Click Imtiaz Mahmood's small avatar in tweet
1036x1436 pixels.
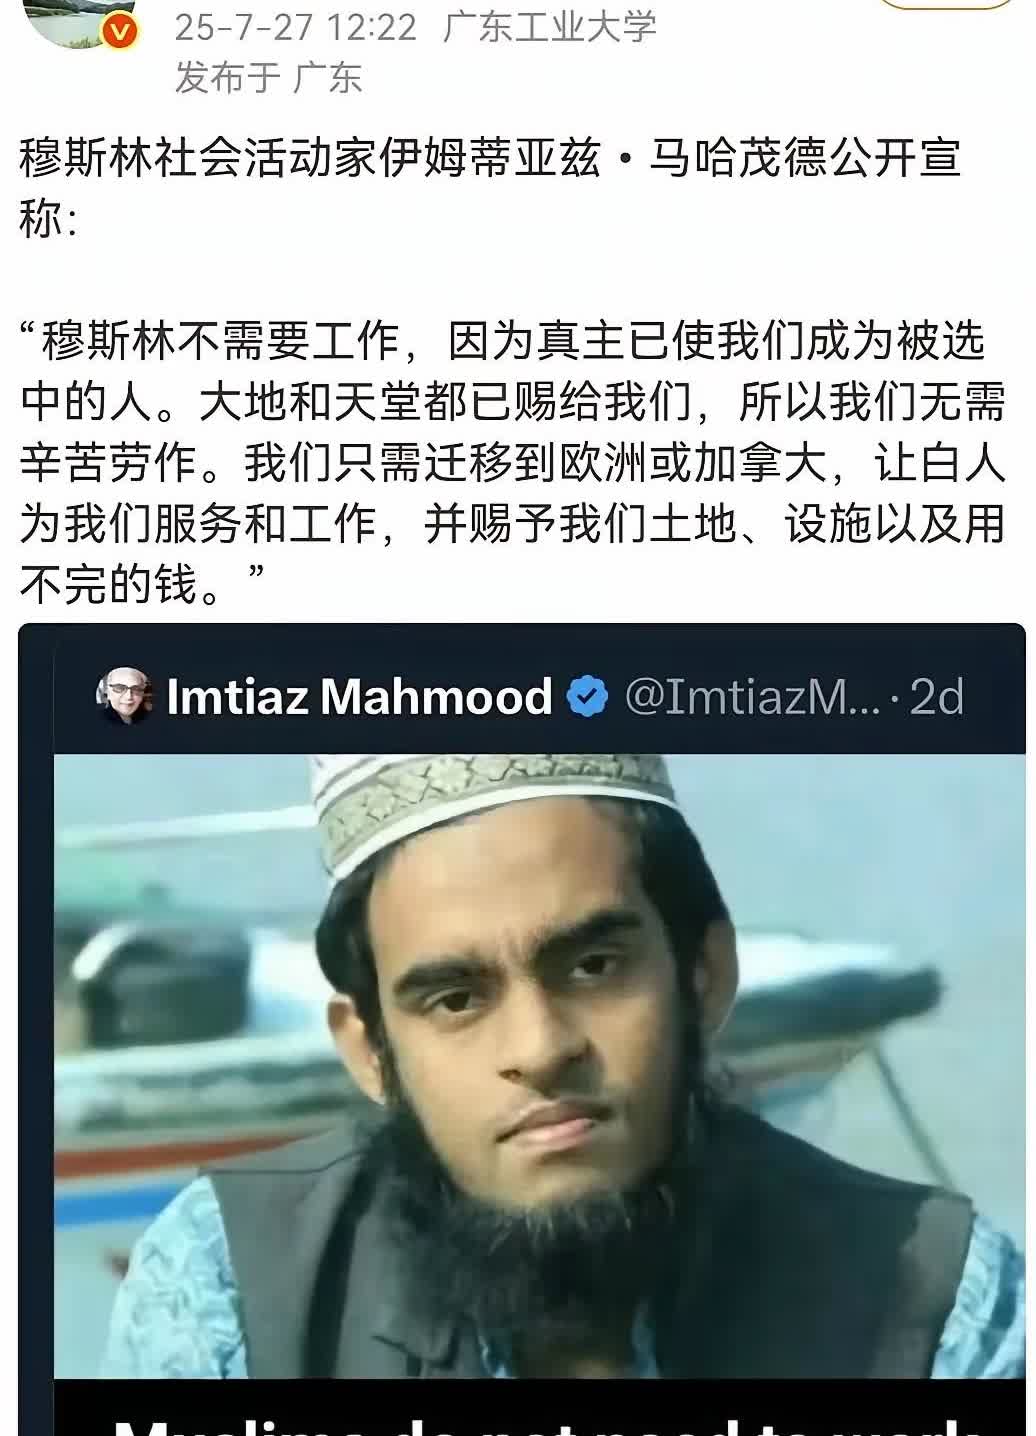click(125, 695)
